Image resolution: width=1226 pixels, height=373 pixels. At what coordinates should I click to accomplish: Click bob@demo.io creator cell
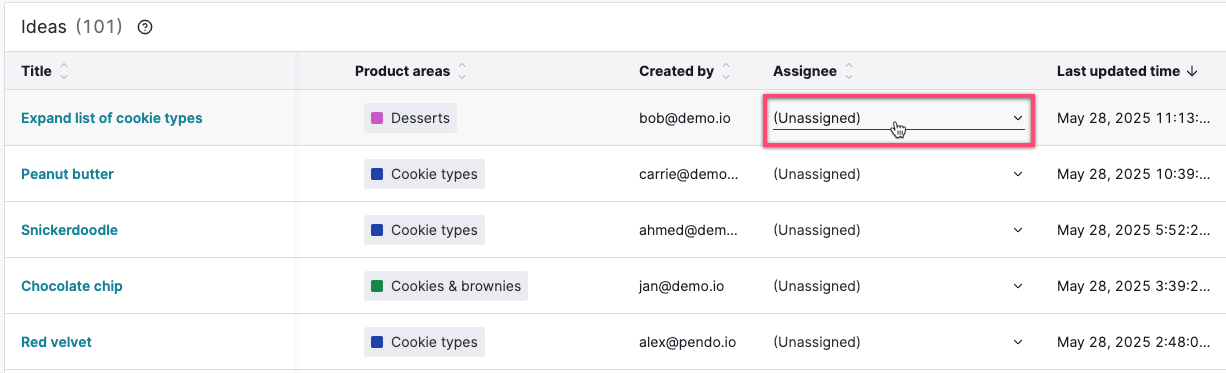pyautogui.click(x=685, y=118)
